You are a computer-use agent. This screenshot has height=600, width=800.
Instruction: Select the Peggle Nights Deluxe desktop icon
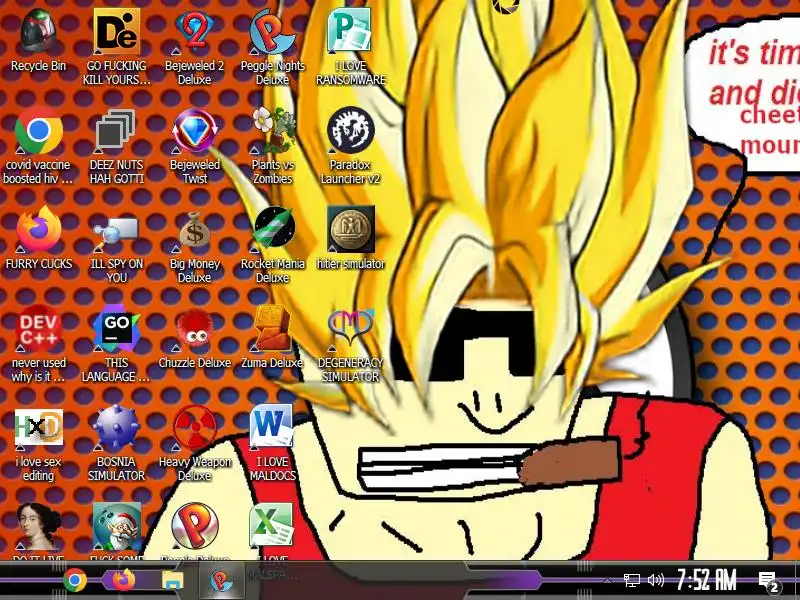point(272,32)
